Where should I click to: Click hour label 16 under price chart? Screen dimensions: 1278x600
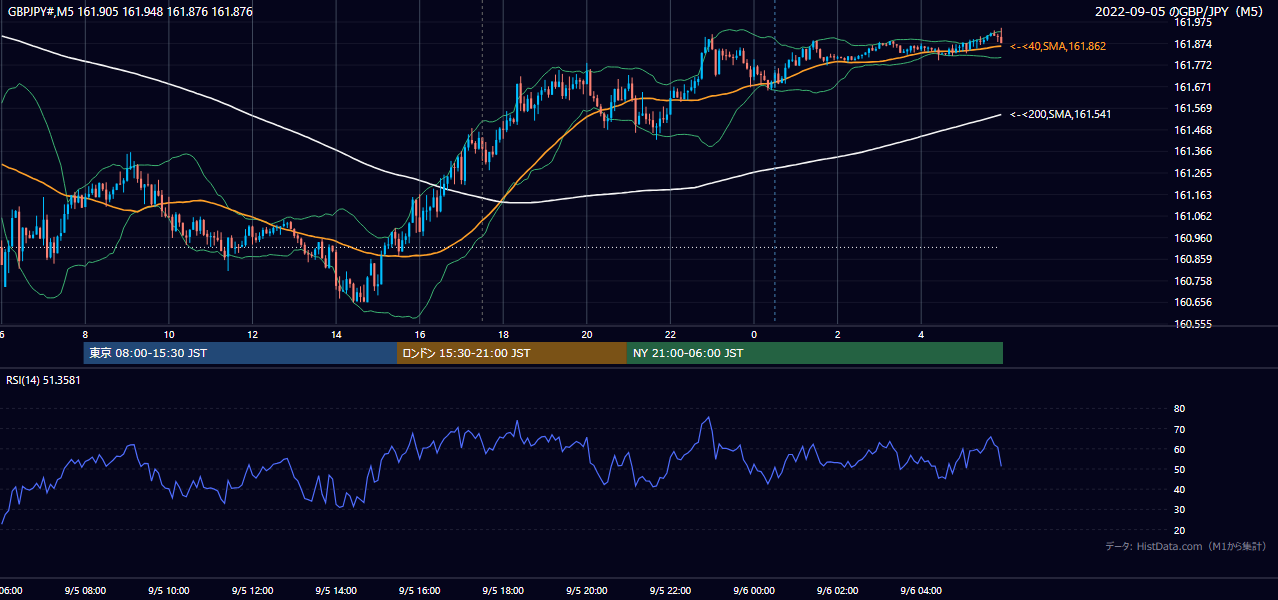coord(420,334)
